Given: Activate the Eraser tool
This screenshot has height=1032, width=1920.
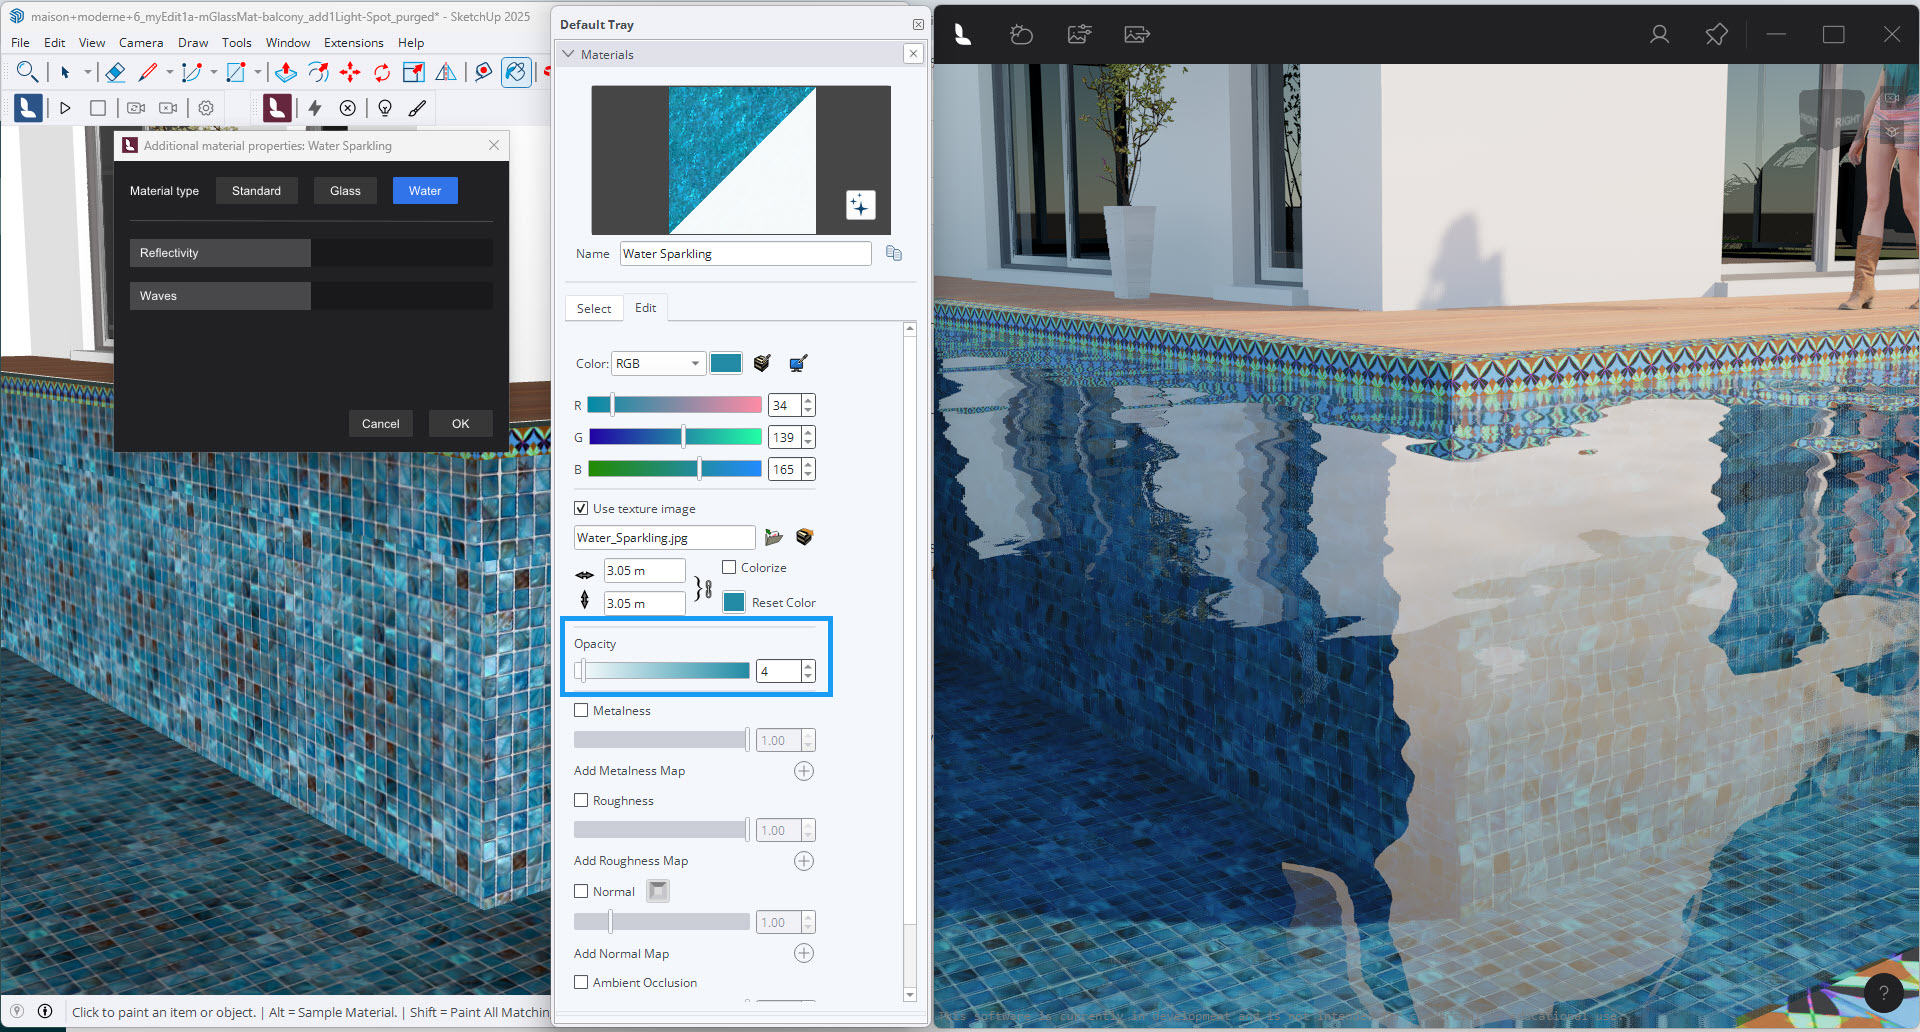Looking at the screenshot, I should coord(115,72).
